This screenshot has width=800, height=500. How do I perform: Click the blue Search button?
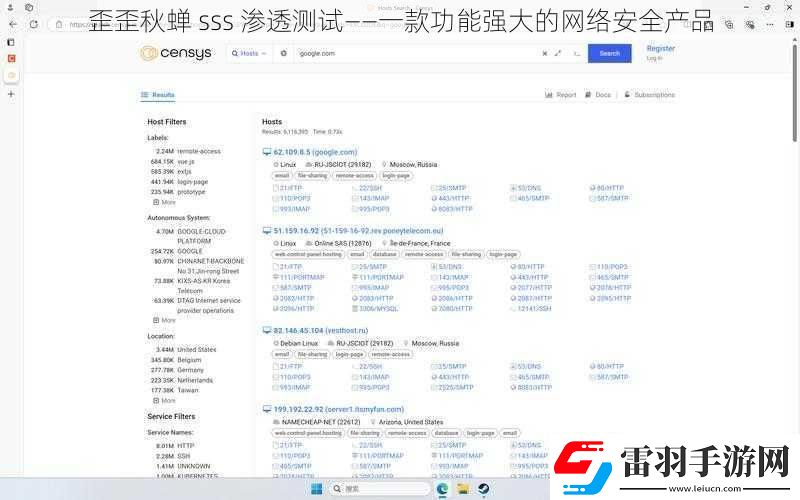pyautogui.click(x=609, y=53)
